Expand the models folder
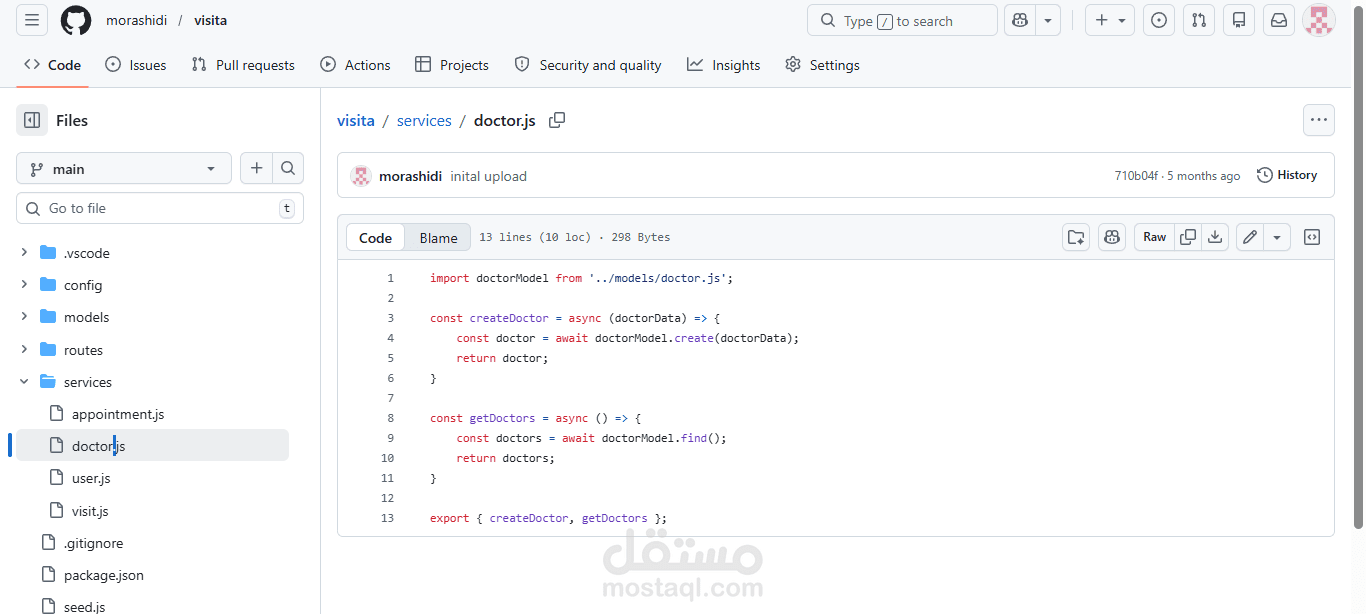This screenshot has width=1366, height=614. [x=24, y=317]
